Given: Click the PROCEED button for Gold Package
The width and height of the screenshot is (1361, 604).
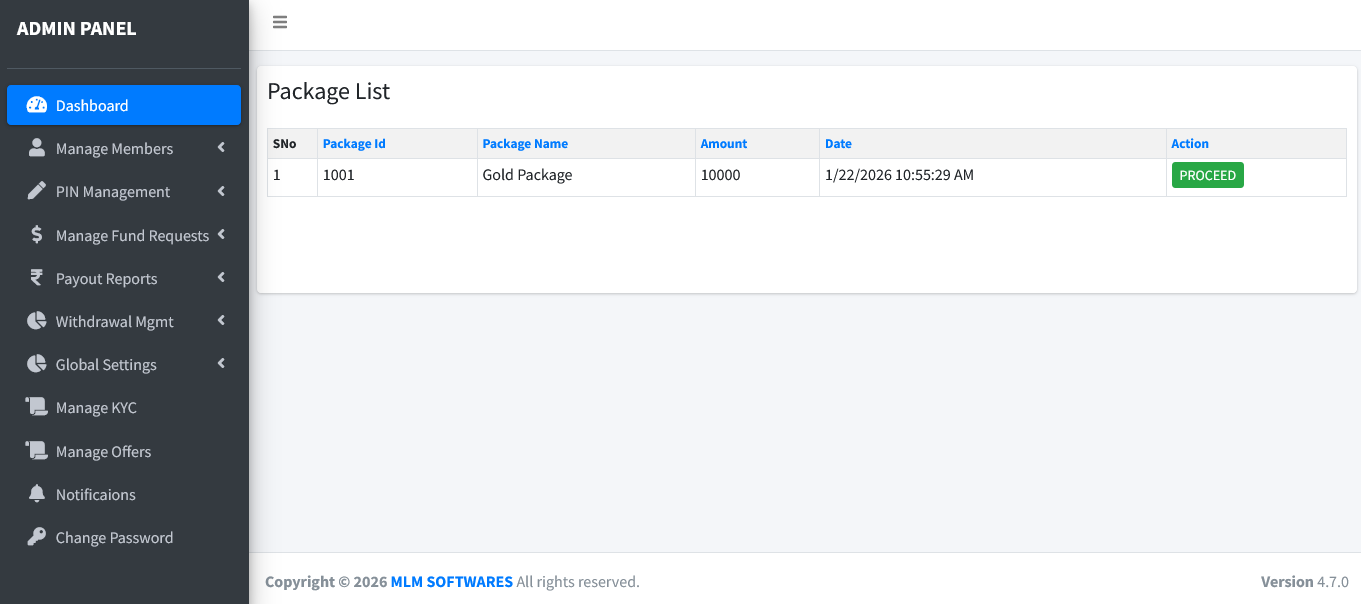Looking at the screenshot, I should pyautogui.click(x=1207, y=175).
